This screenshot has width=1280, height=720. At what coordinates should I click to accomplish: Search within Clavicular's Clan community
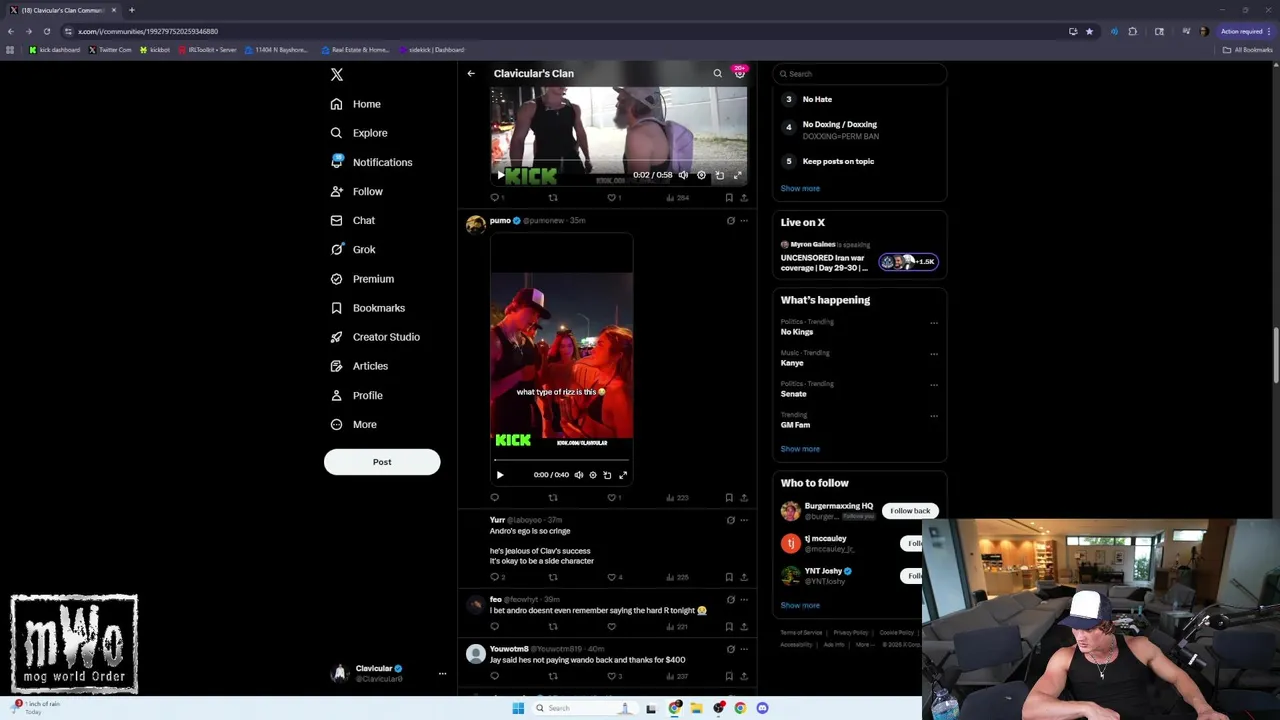(x=717, y=73)
